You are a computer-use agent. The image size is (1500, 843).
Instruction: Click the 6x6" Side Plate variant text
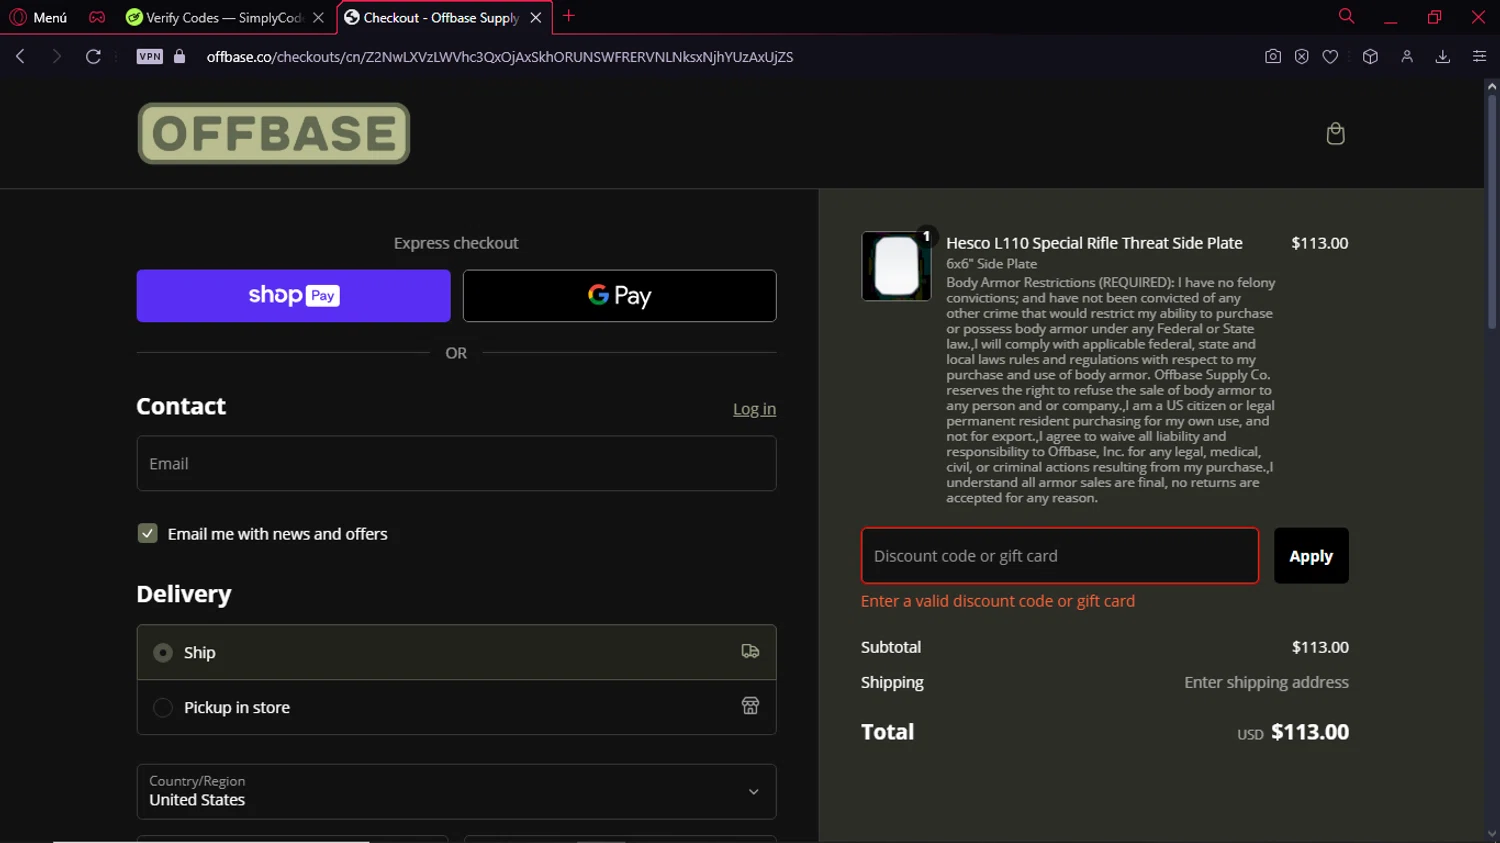[x=991, y=264]
